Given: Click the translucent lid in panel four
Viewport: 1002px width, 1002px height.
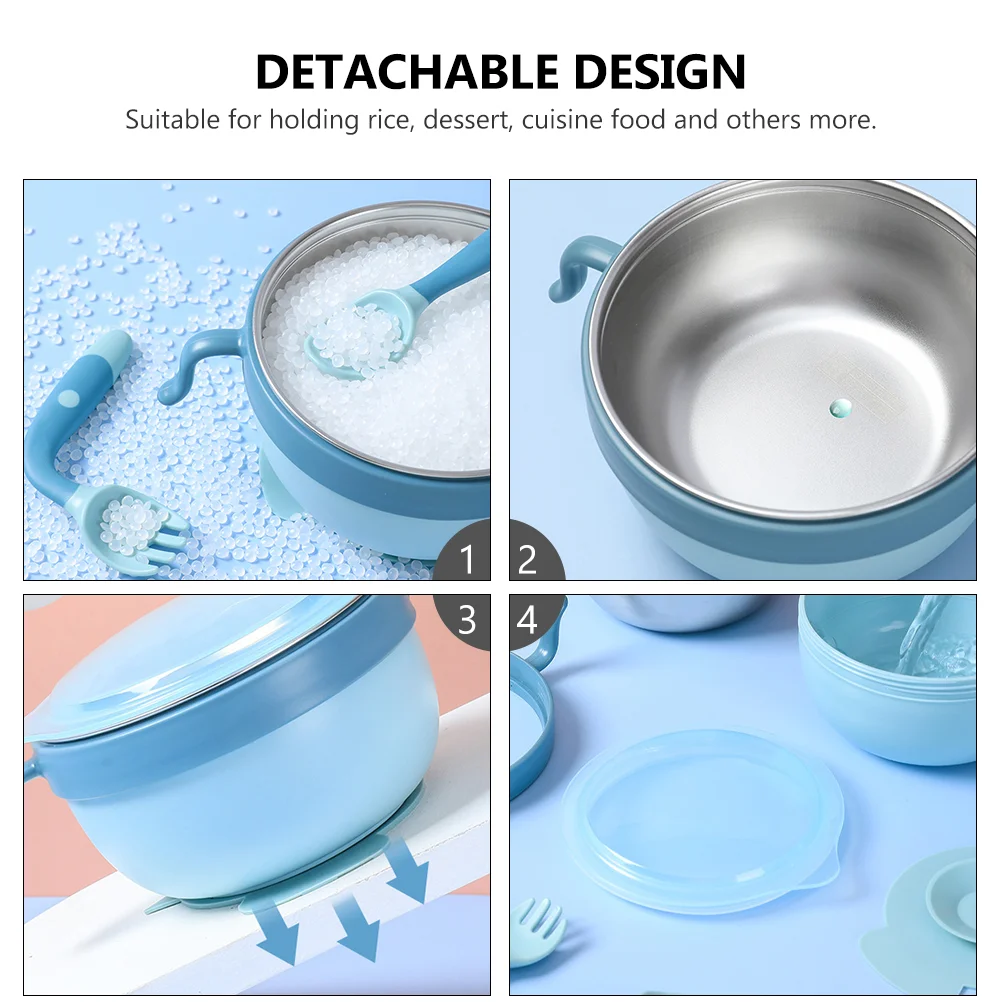Looking at the screenshot, I should click(703, 821).
